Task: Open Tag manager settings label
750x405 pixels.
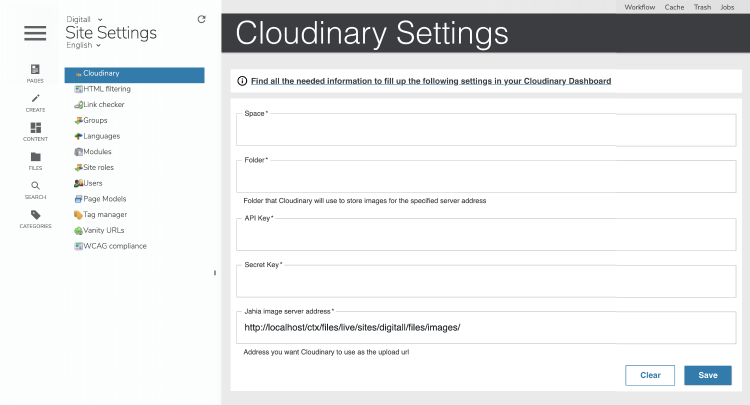Action: pos(105,215)
